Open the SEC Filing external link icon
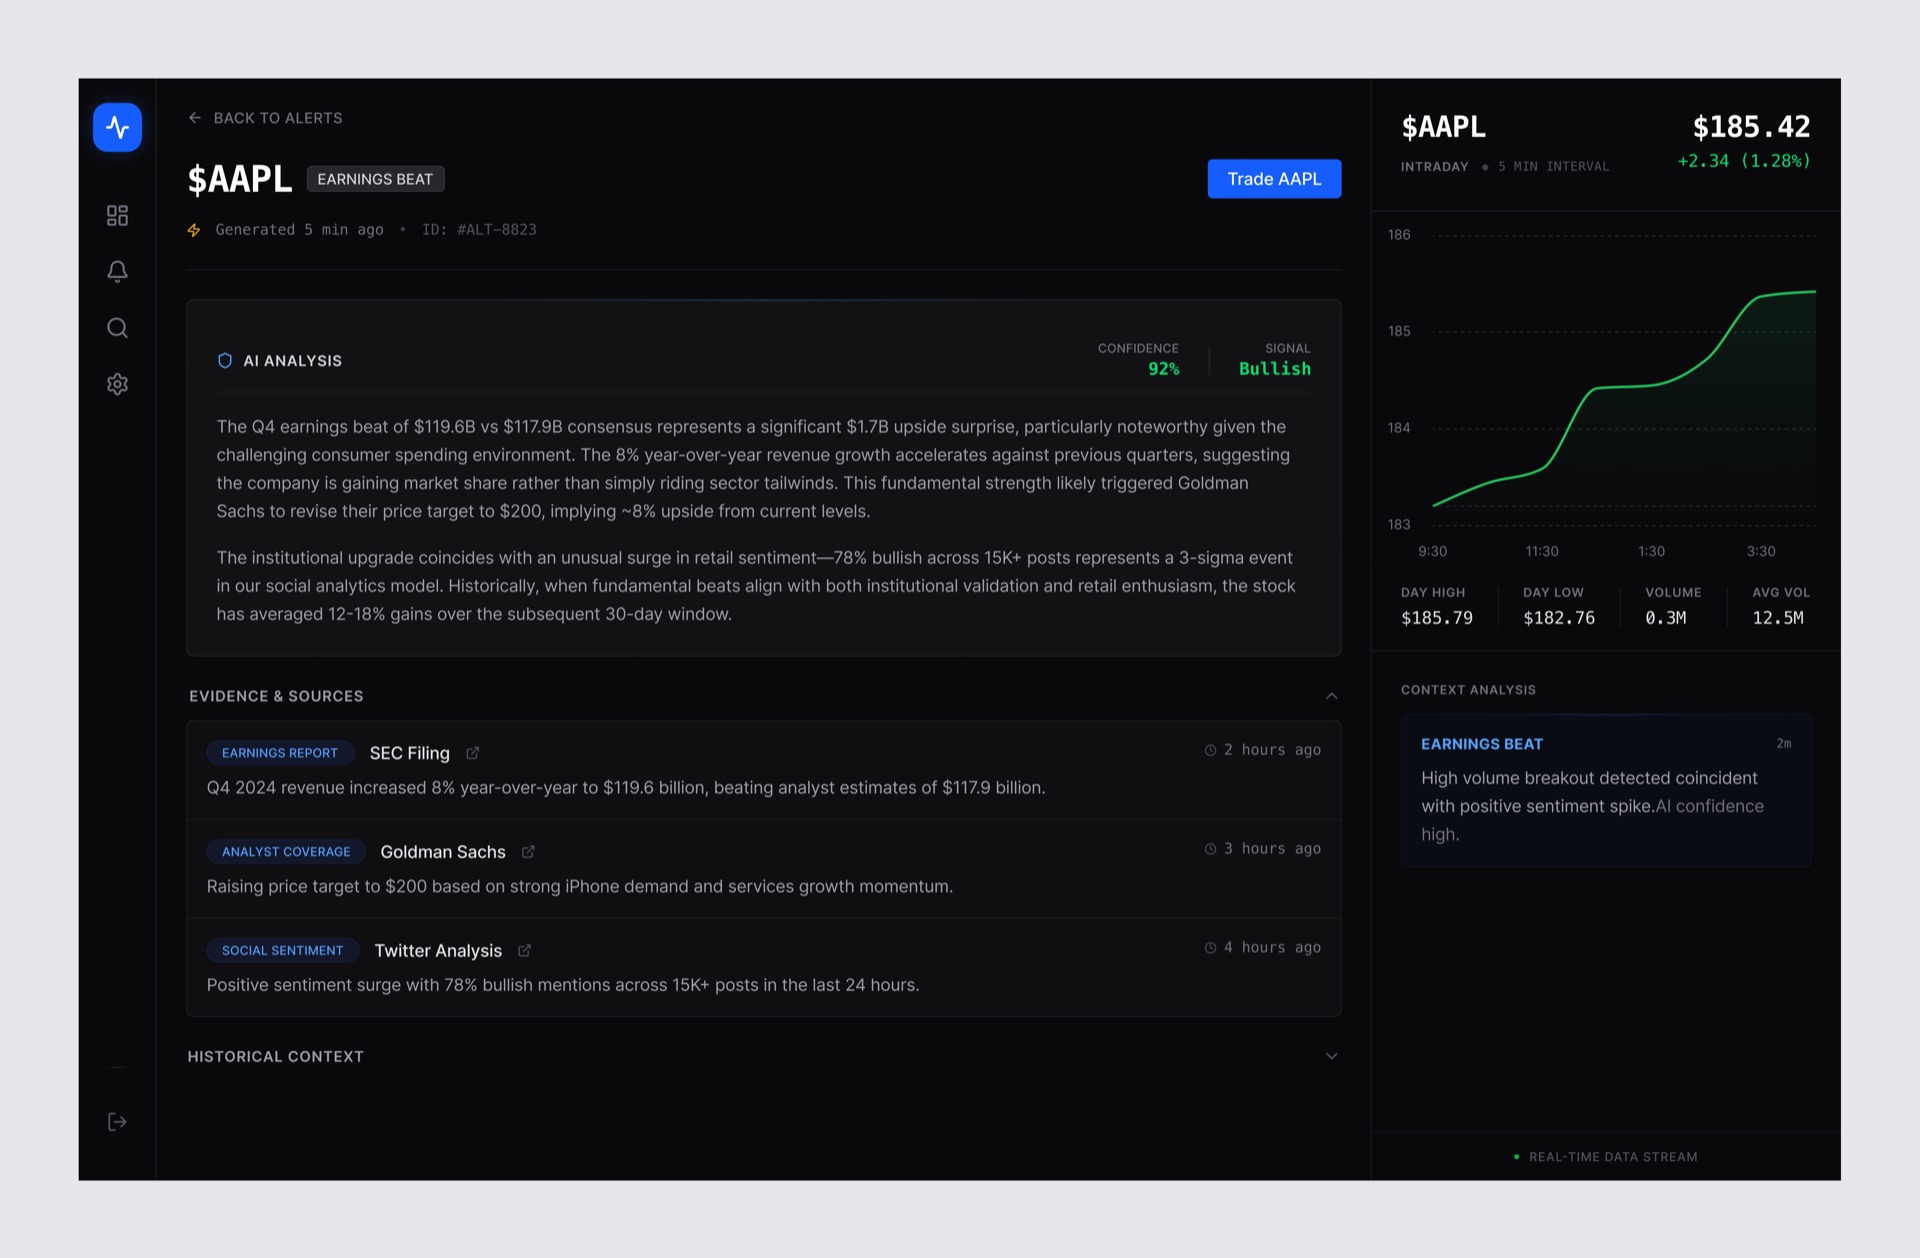The image size is (1920, 1258). point(471,753)
